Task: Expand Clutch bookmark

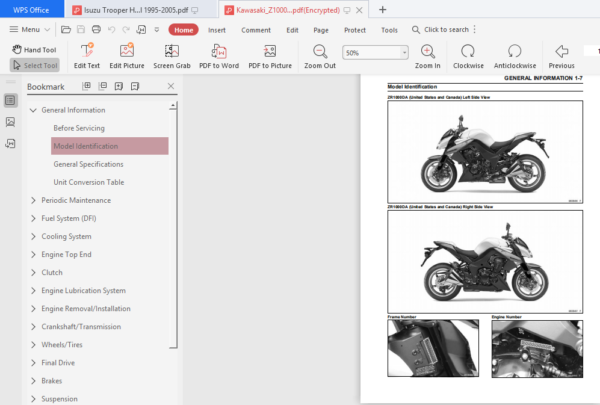Action: (x=33, y=273)
